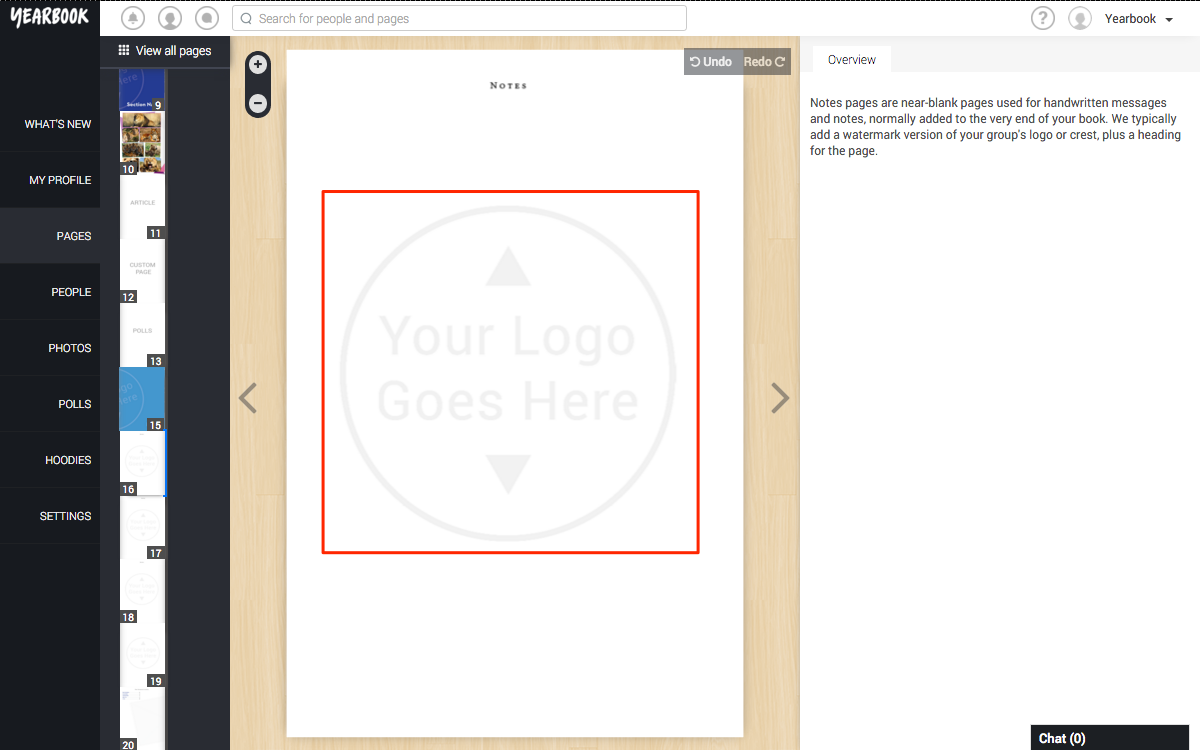Deselect the logo placeholder selection box
Screen dimensions: 1200x750
(510, 650)
